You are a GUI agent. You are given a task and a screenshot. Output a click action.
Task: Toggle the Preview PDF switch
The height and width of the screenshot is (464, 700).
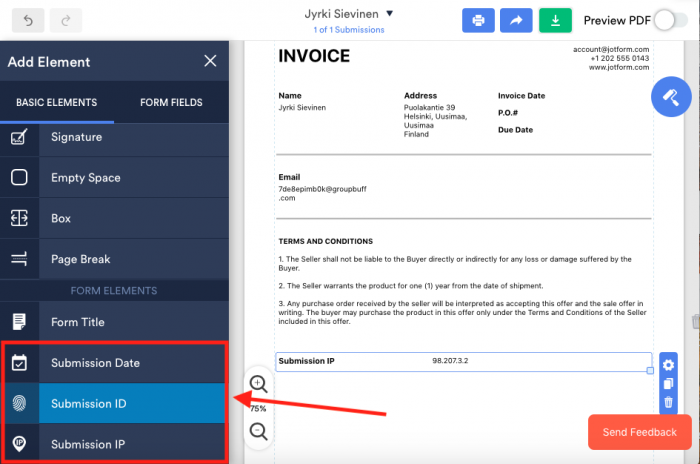click(671, 21)
